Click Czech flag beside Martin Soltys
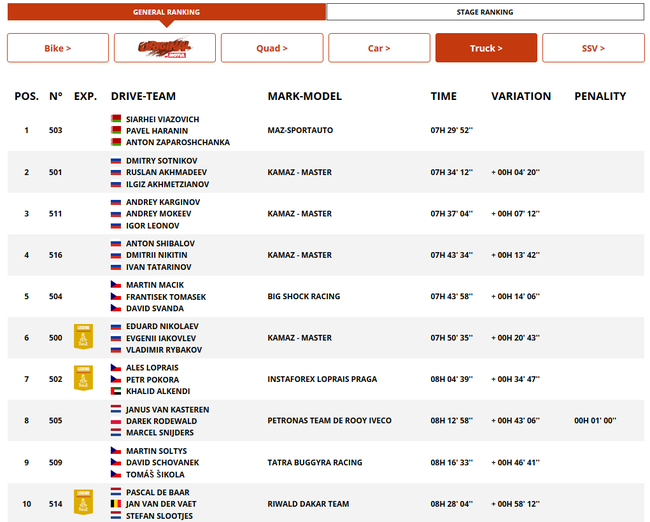Image resolution: width=650 pixels, height=522 pixels. click(x=116, y=451)
